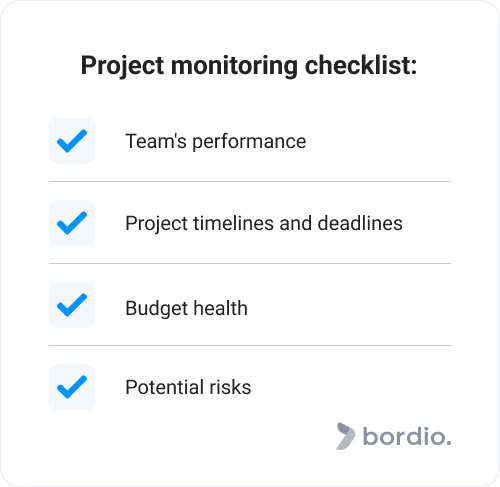
Task: Uncheck the Team's performance checkbox
Action: tap(72, 141)
